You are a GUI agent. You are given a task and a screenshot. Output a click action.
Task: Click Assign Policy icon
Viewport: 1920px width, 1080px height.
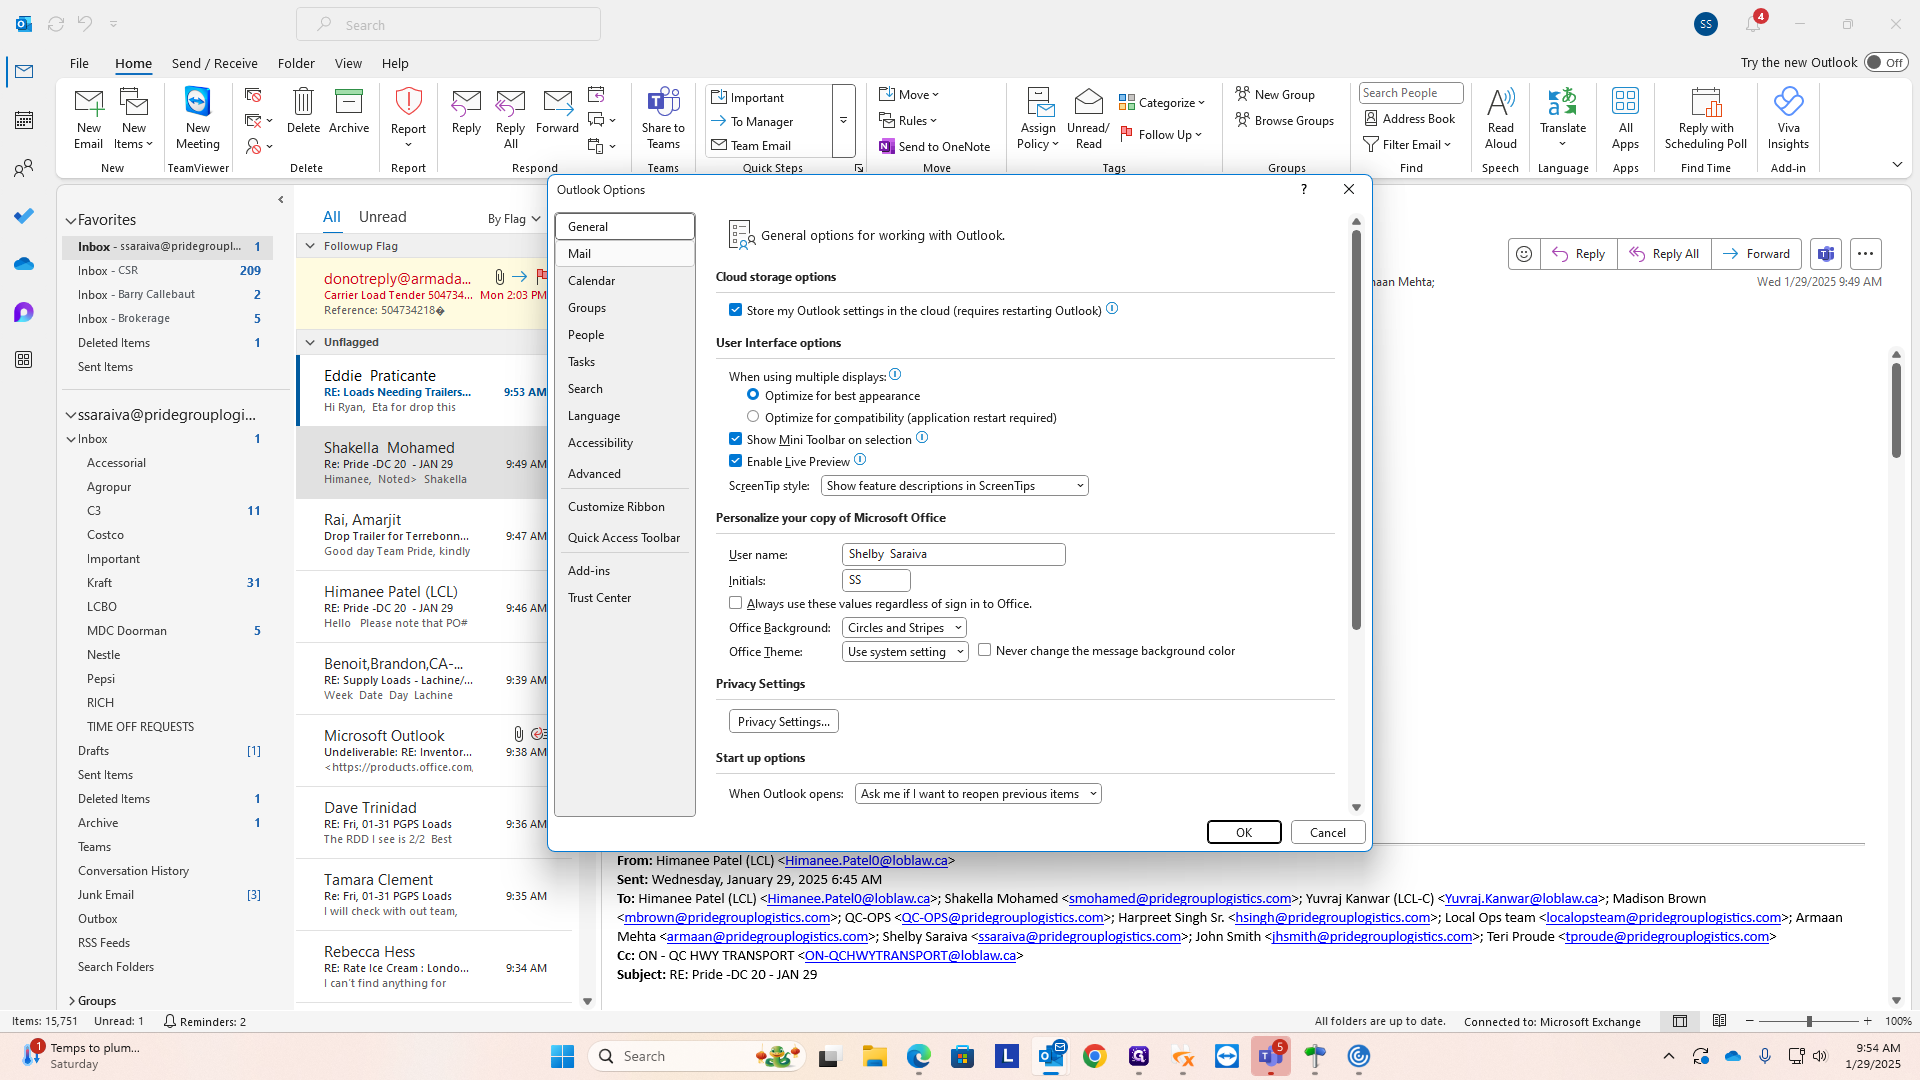tap(1039, 101)
